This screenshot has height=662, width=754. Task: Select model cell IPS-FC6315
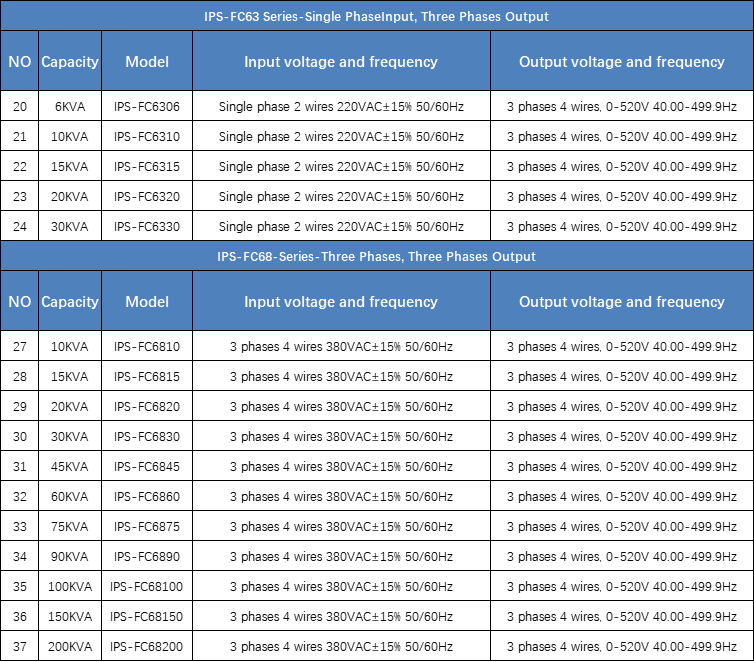147,166
